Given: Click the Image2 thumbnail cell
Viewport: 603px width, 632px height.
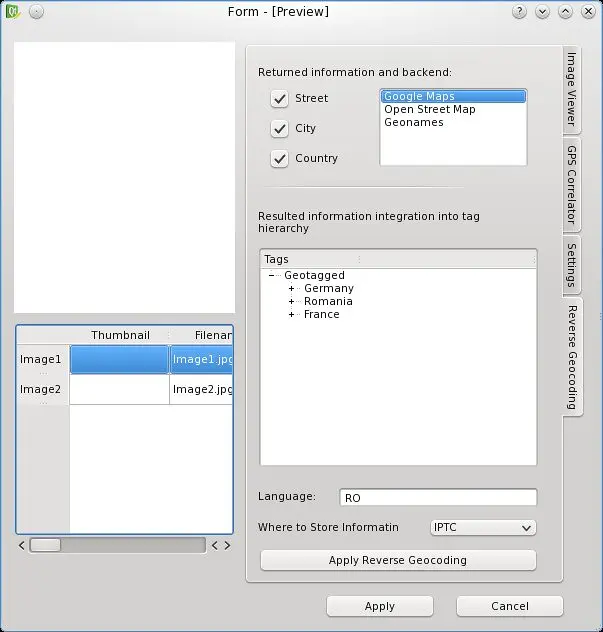Looking at the screenshot, I should pyautogui.click(x=120, y=390).
